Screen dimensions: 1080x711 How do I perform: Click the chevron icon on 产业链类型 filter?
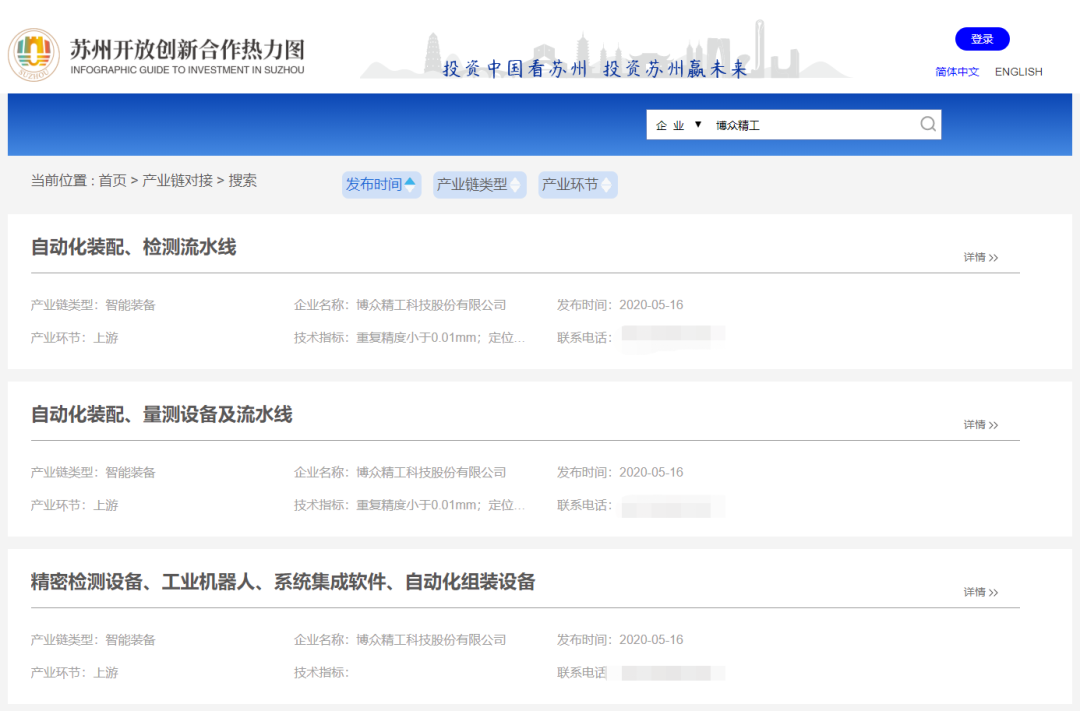[513, 184]
